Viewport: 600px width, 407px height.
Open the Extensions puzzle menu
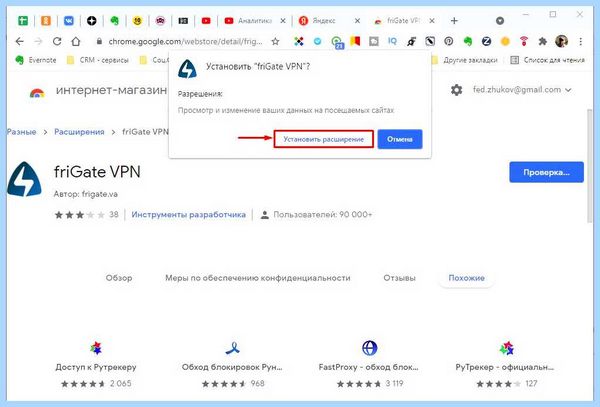[543, 41]
